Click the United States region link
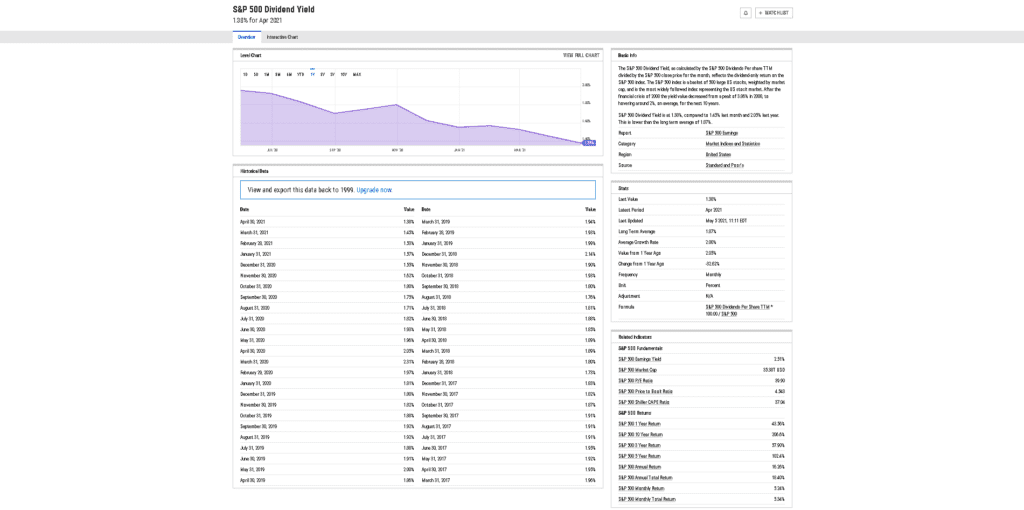The width and height of the screenshot is (1024, 510). pos(718,154)
